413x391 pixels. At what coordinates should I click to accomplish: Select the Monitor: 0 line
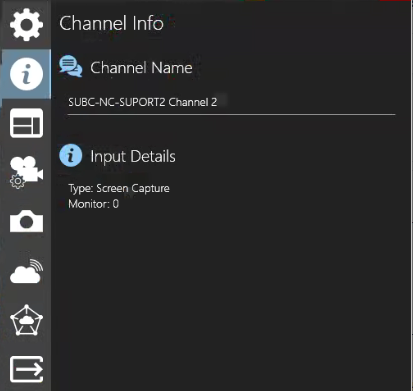94,204
